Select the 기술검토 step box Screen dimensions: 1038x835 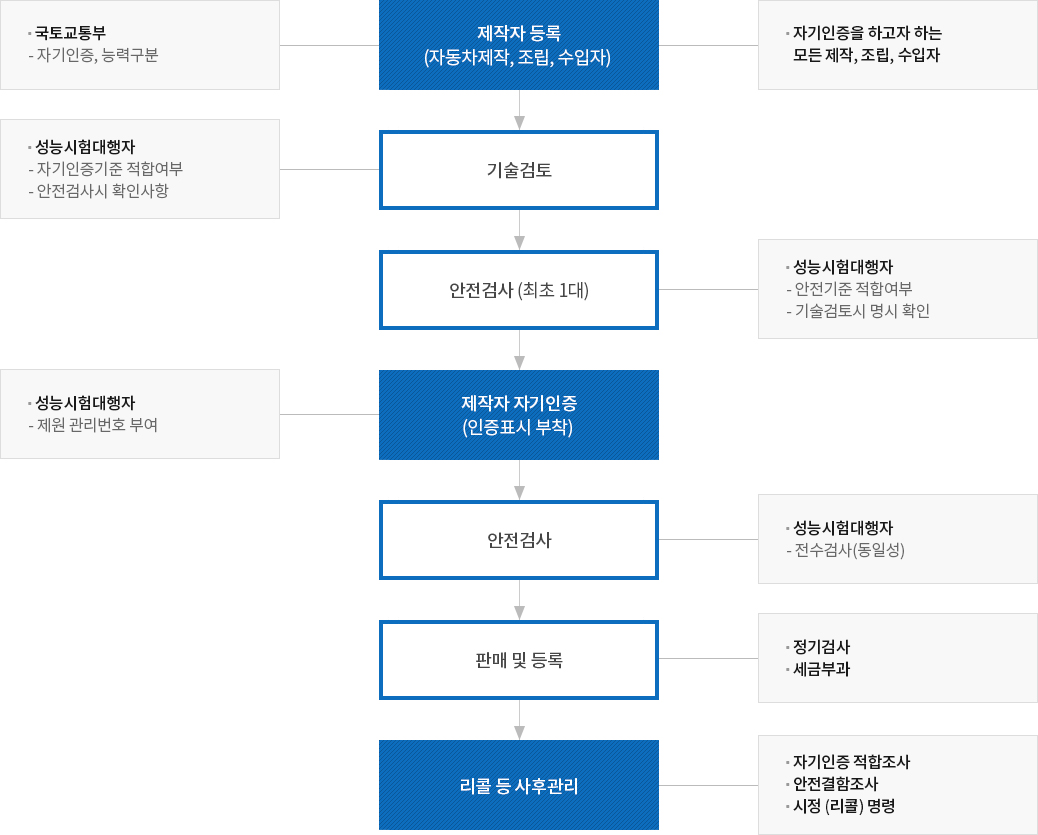[x=518, y=170]
